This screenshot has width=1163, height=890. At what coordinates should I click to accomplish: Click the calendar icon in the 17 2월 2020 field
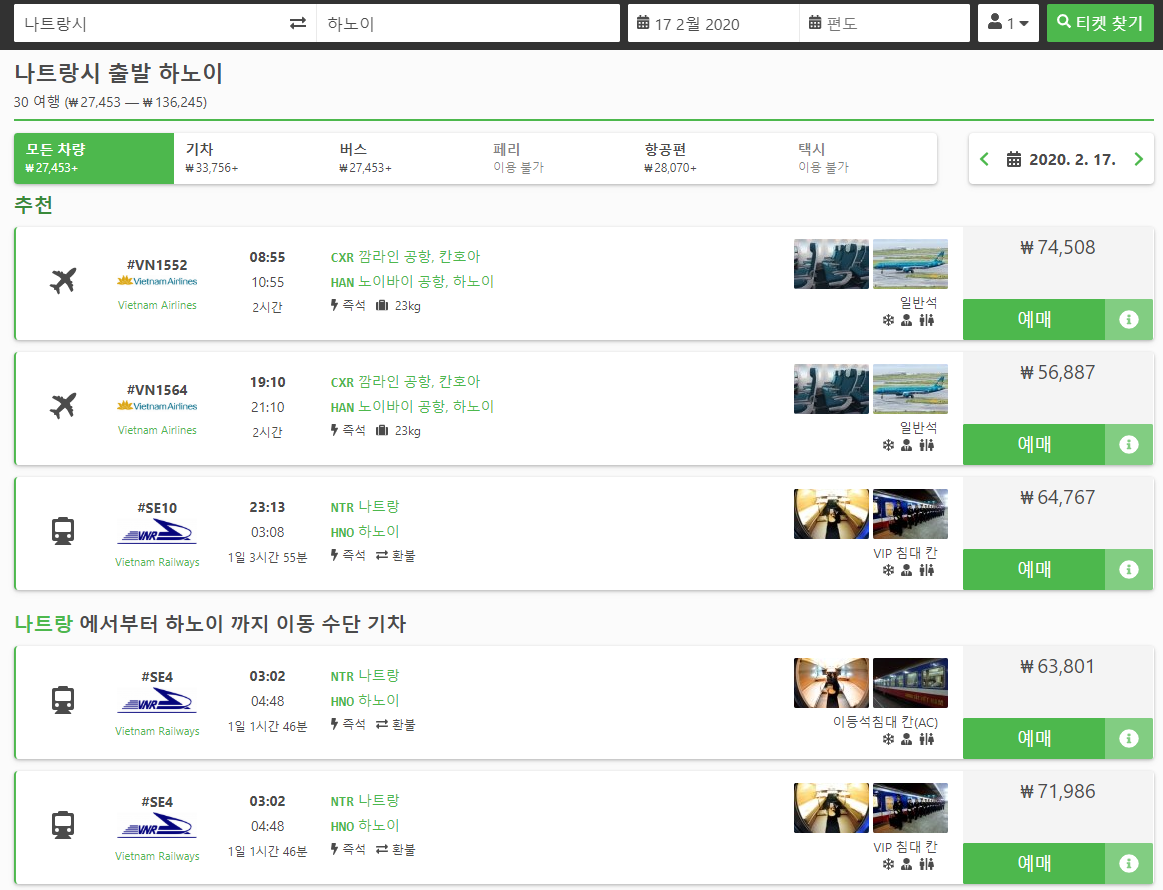tap(643, 23)
